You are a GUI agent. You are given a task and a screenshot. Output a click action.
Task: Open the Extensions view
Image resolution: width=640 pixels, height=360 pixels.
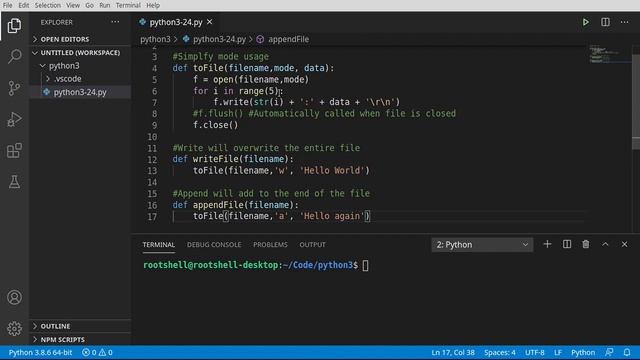14,150
